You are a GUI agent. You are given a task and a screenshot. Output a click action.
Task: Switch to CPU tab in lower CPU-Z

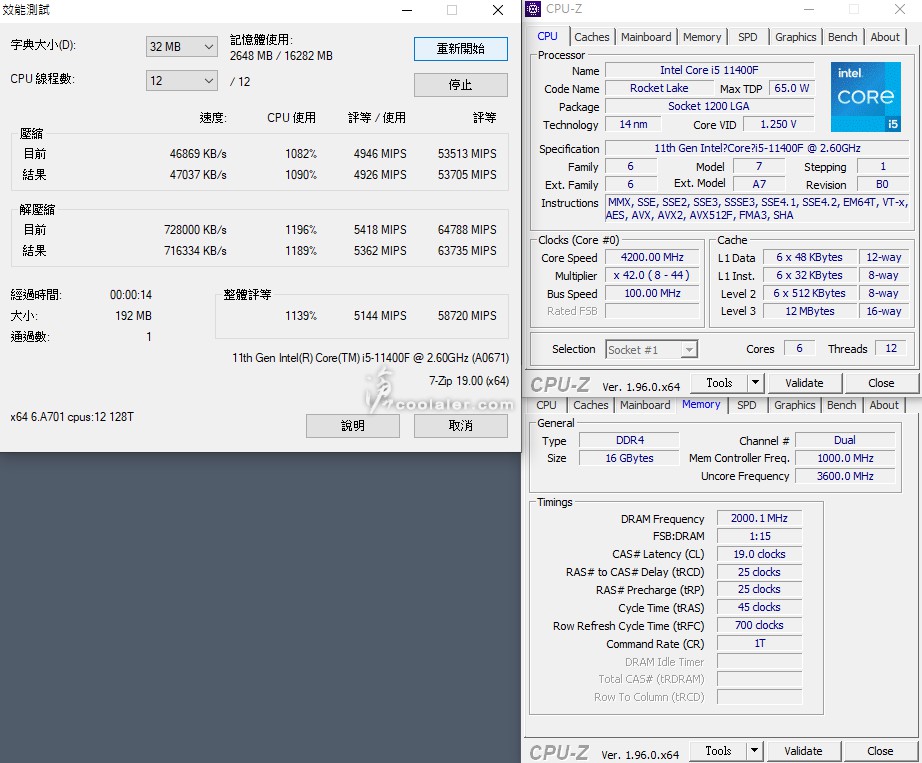(546, 405)
